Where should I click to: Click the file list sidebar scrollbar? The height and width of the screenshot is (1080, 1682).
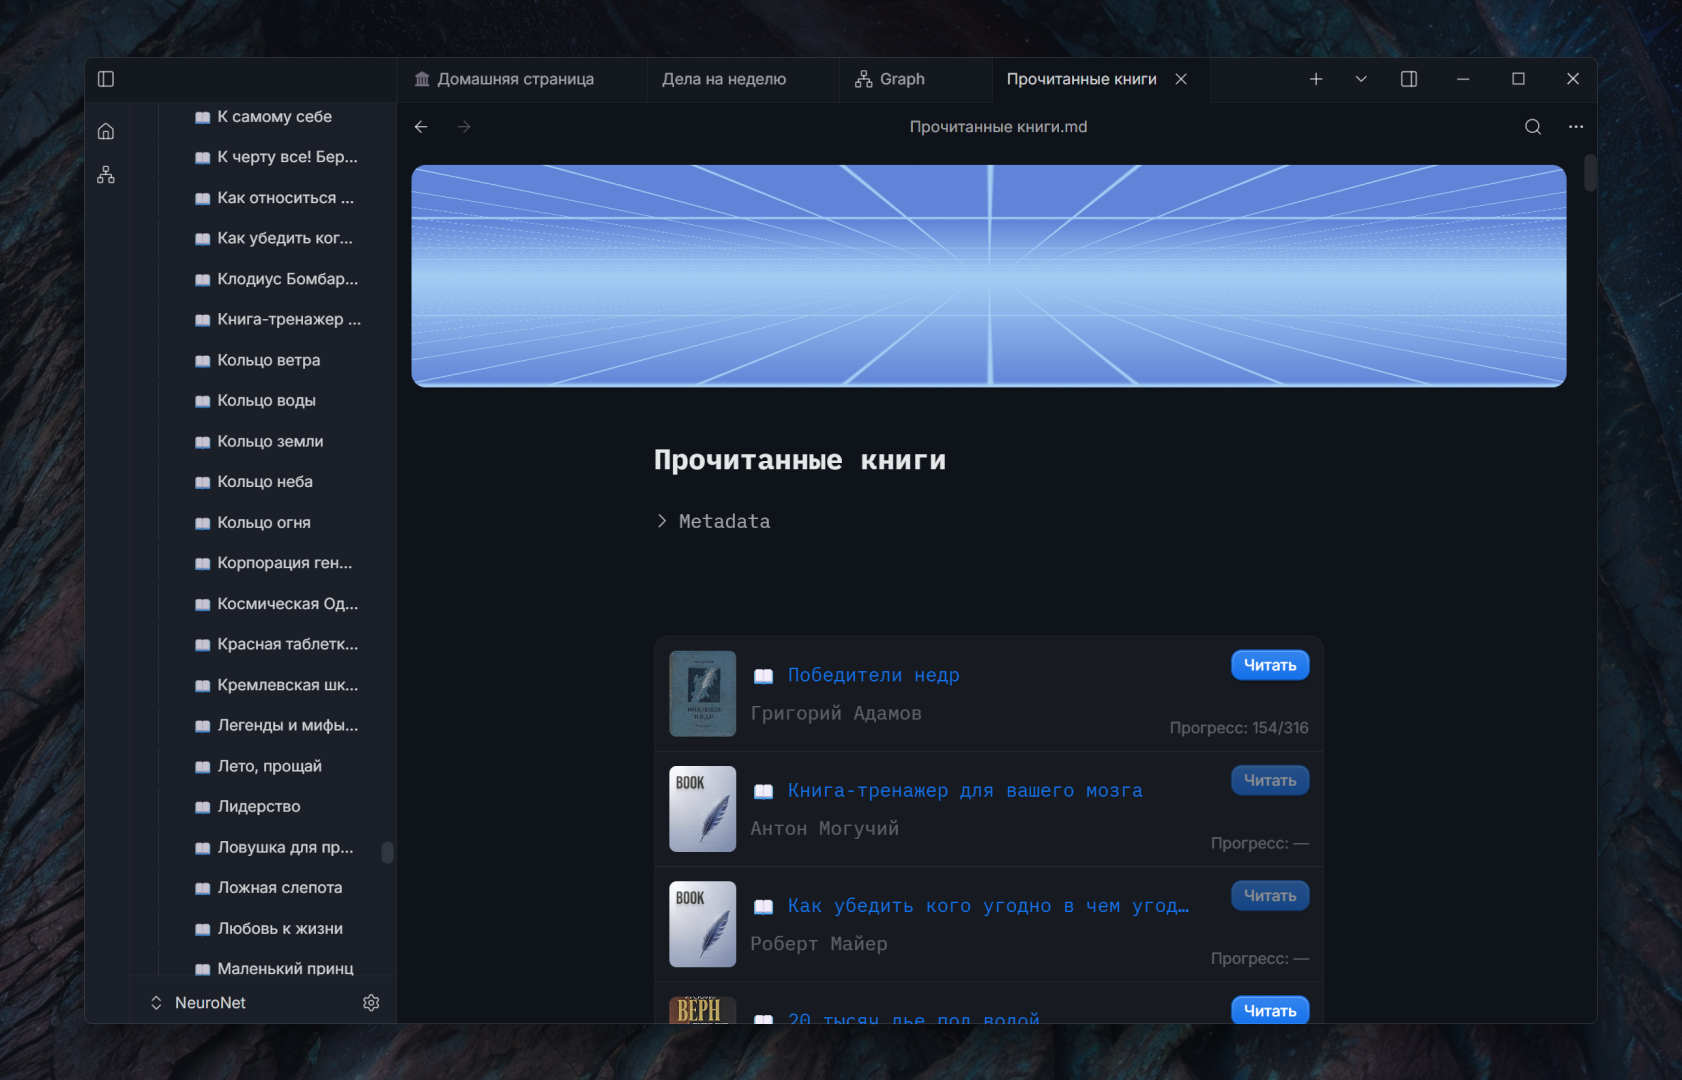[387, 852]
